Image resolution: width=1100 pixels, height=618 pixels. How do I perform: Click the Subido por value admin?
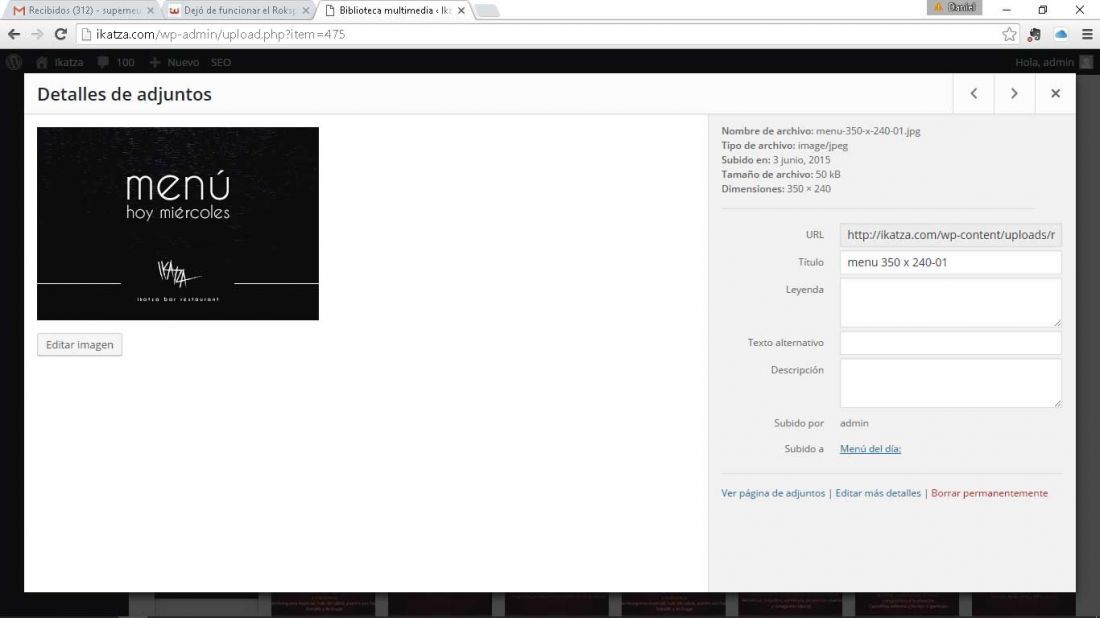point(854,423)
